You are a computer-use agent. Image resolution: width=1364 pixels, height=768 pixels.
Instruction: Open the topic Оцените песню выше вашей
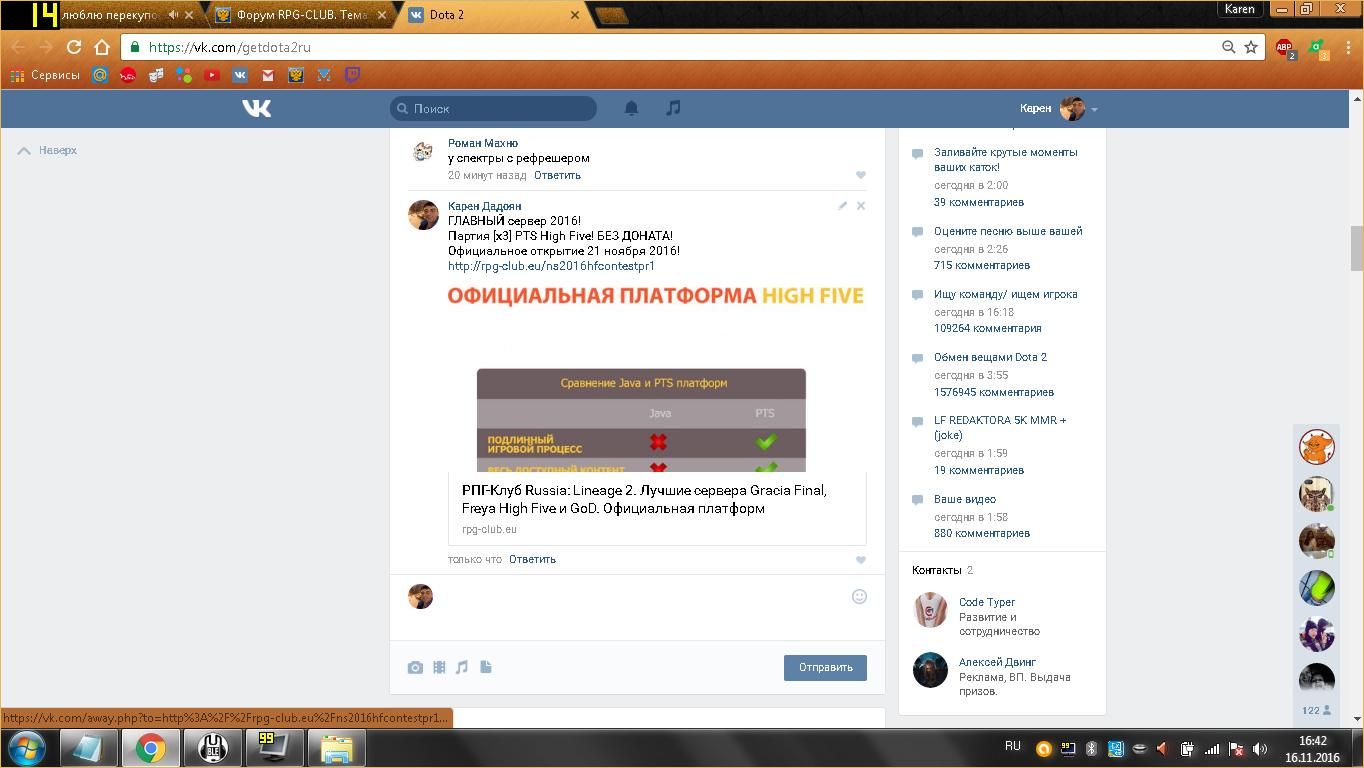pyautogui.click(x=1008, y=231)
